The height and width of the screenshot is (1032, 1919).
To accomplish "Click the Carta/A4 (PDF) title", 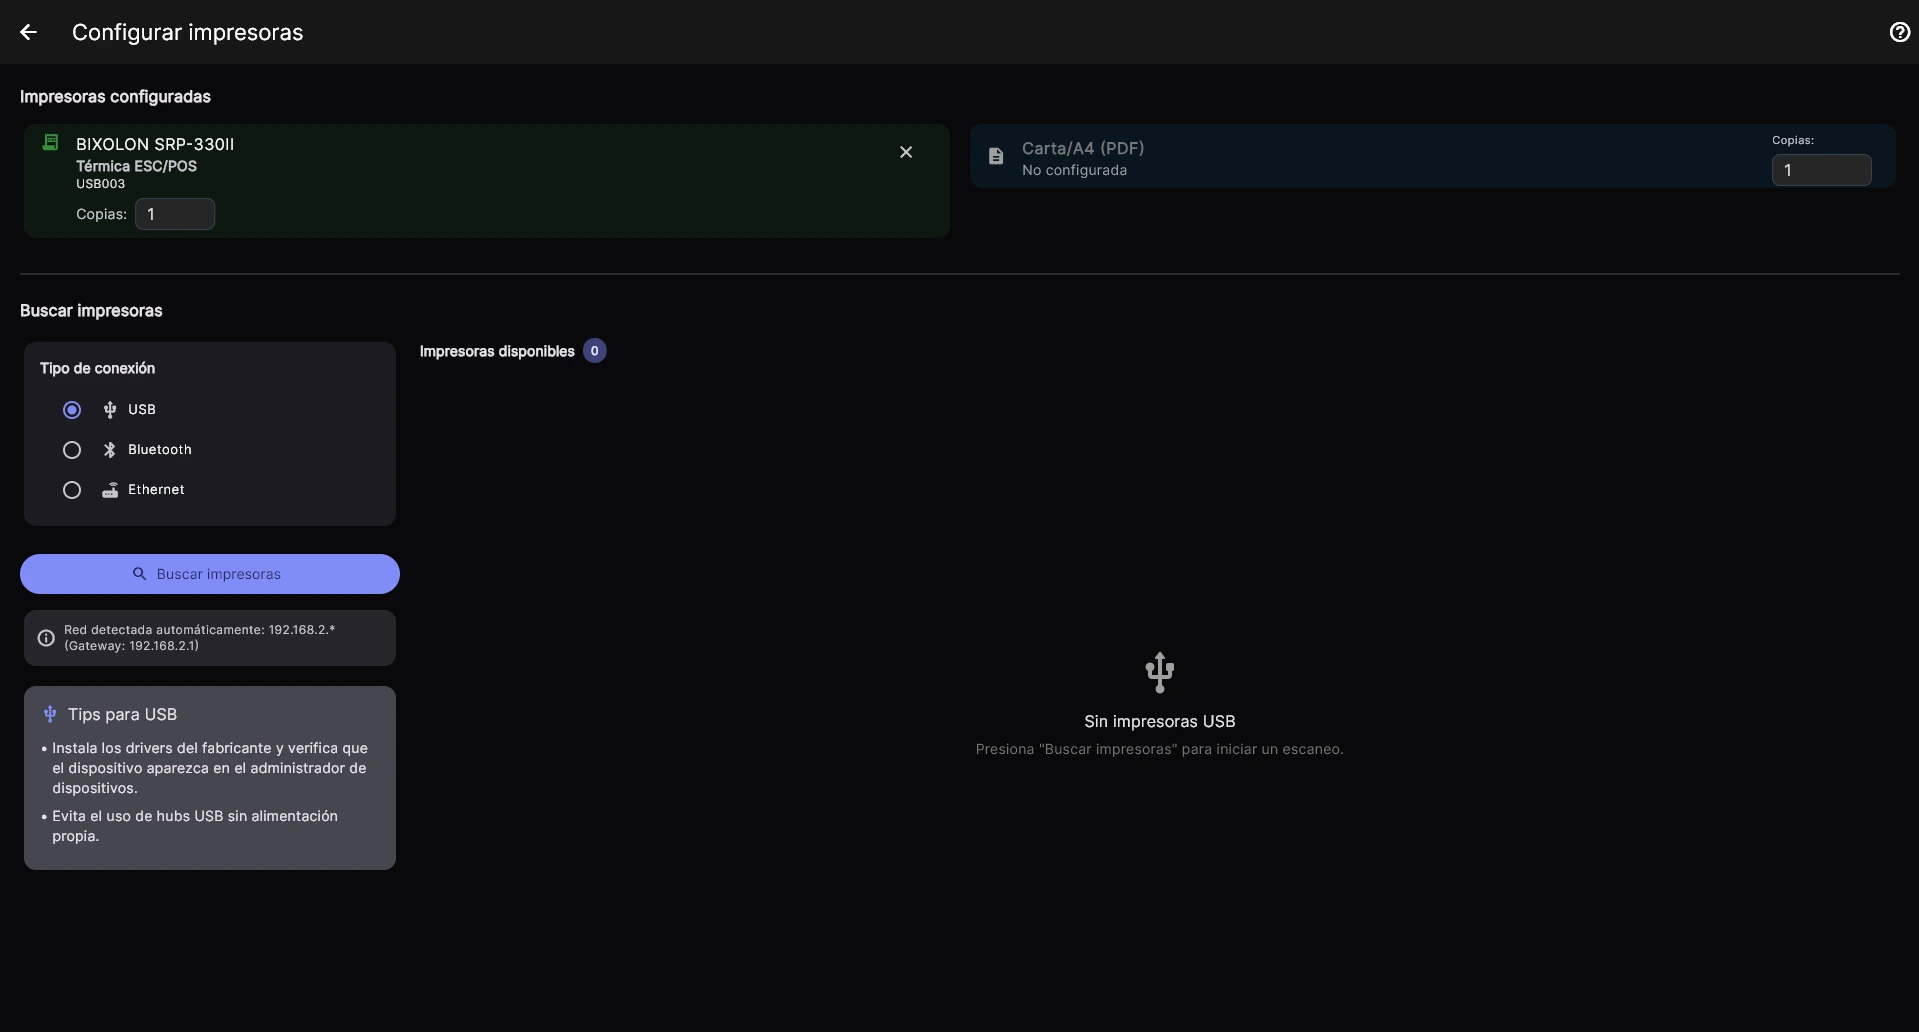I will point(1083,148).
